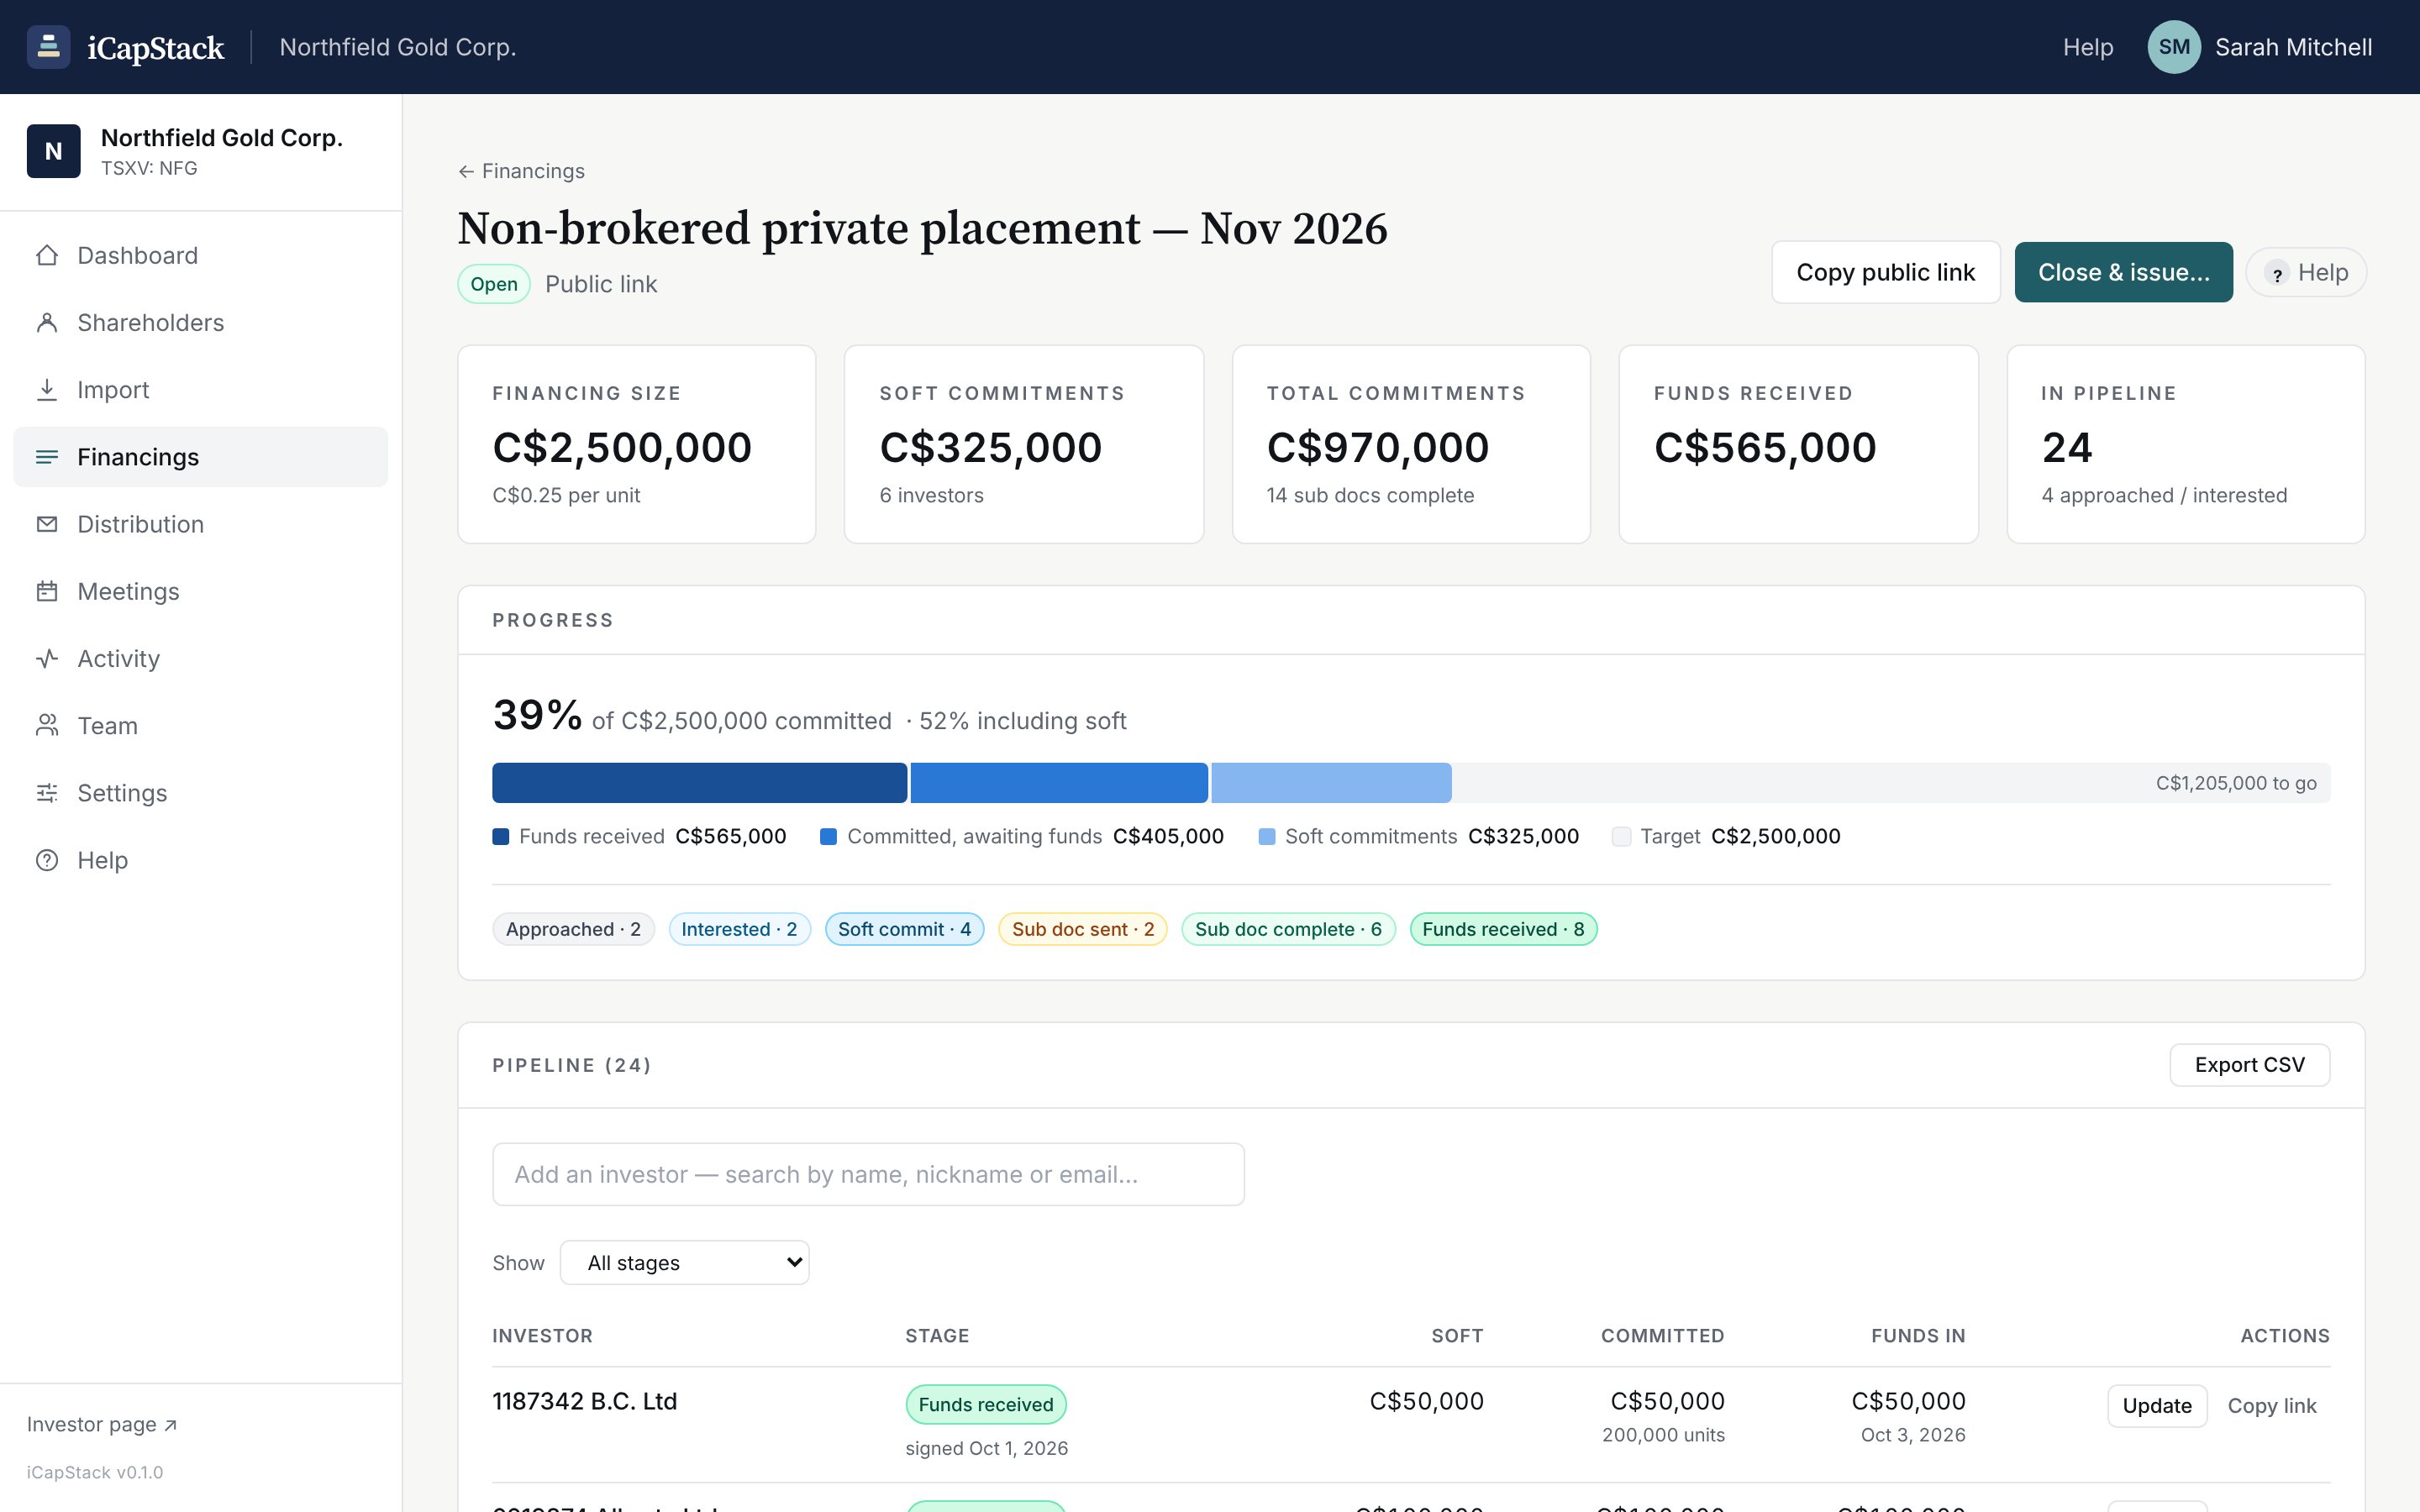
Task: Select the Sub doc sent · 2 chip
Action: click(1083, 929)
